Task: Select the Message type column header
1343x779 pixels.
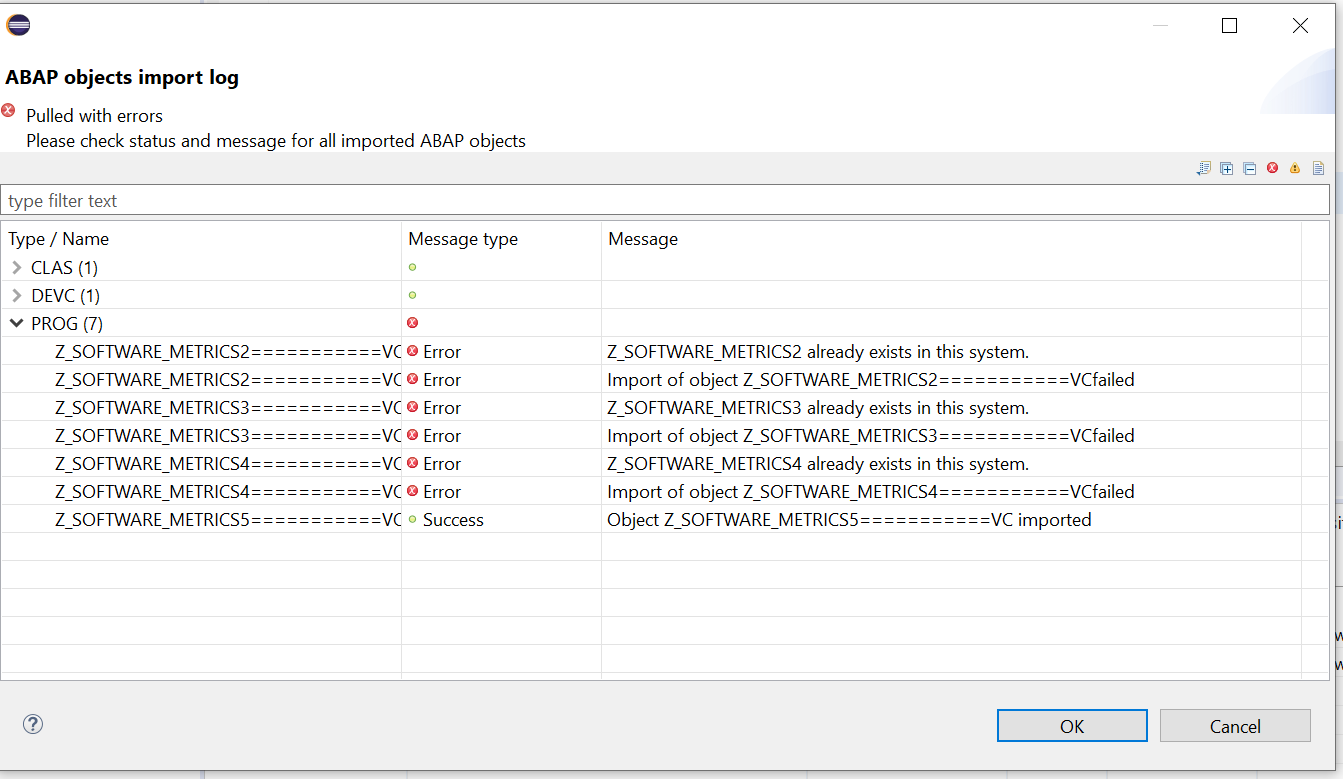Action: (x=462, y=239)
